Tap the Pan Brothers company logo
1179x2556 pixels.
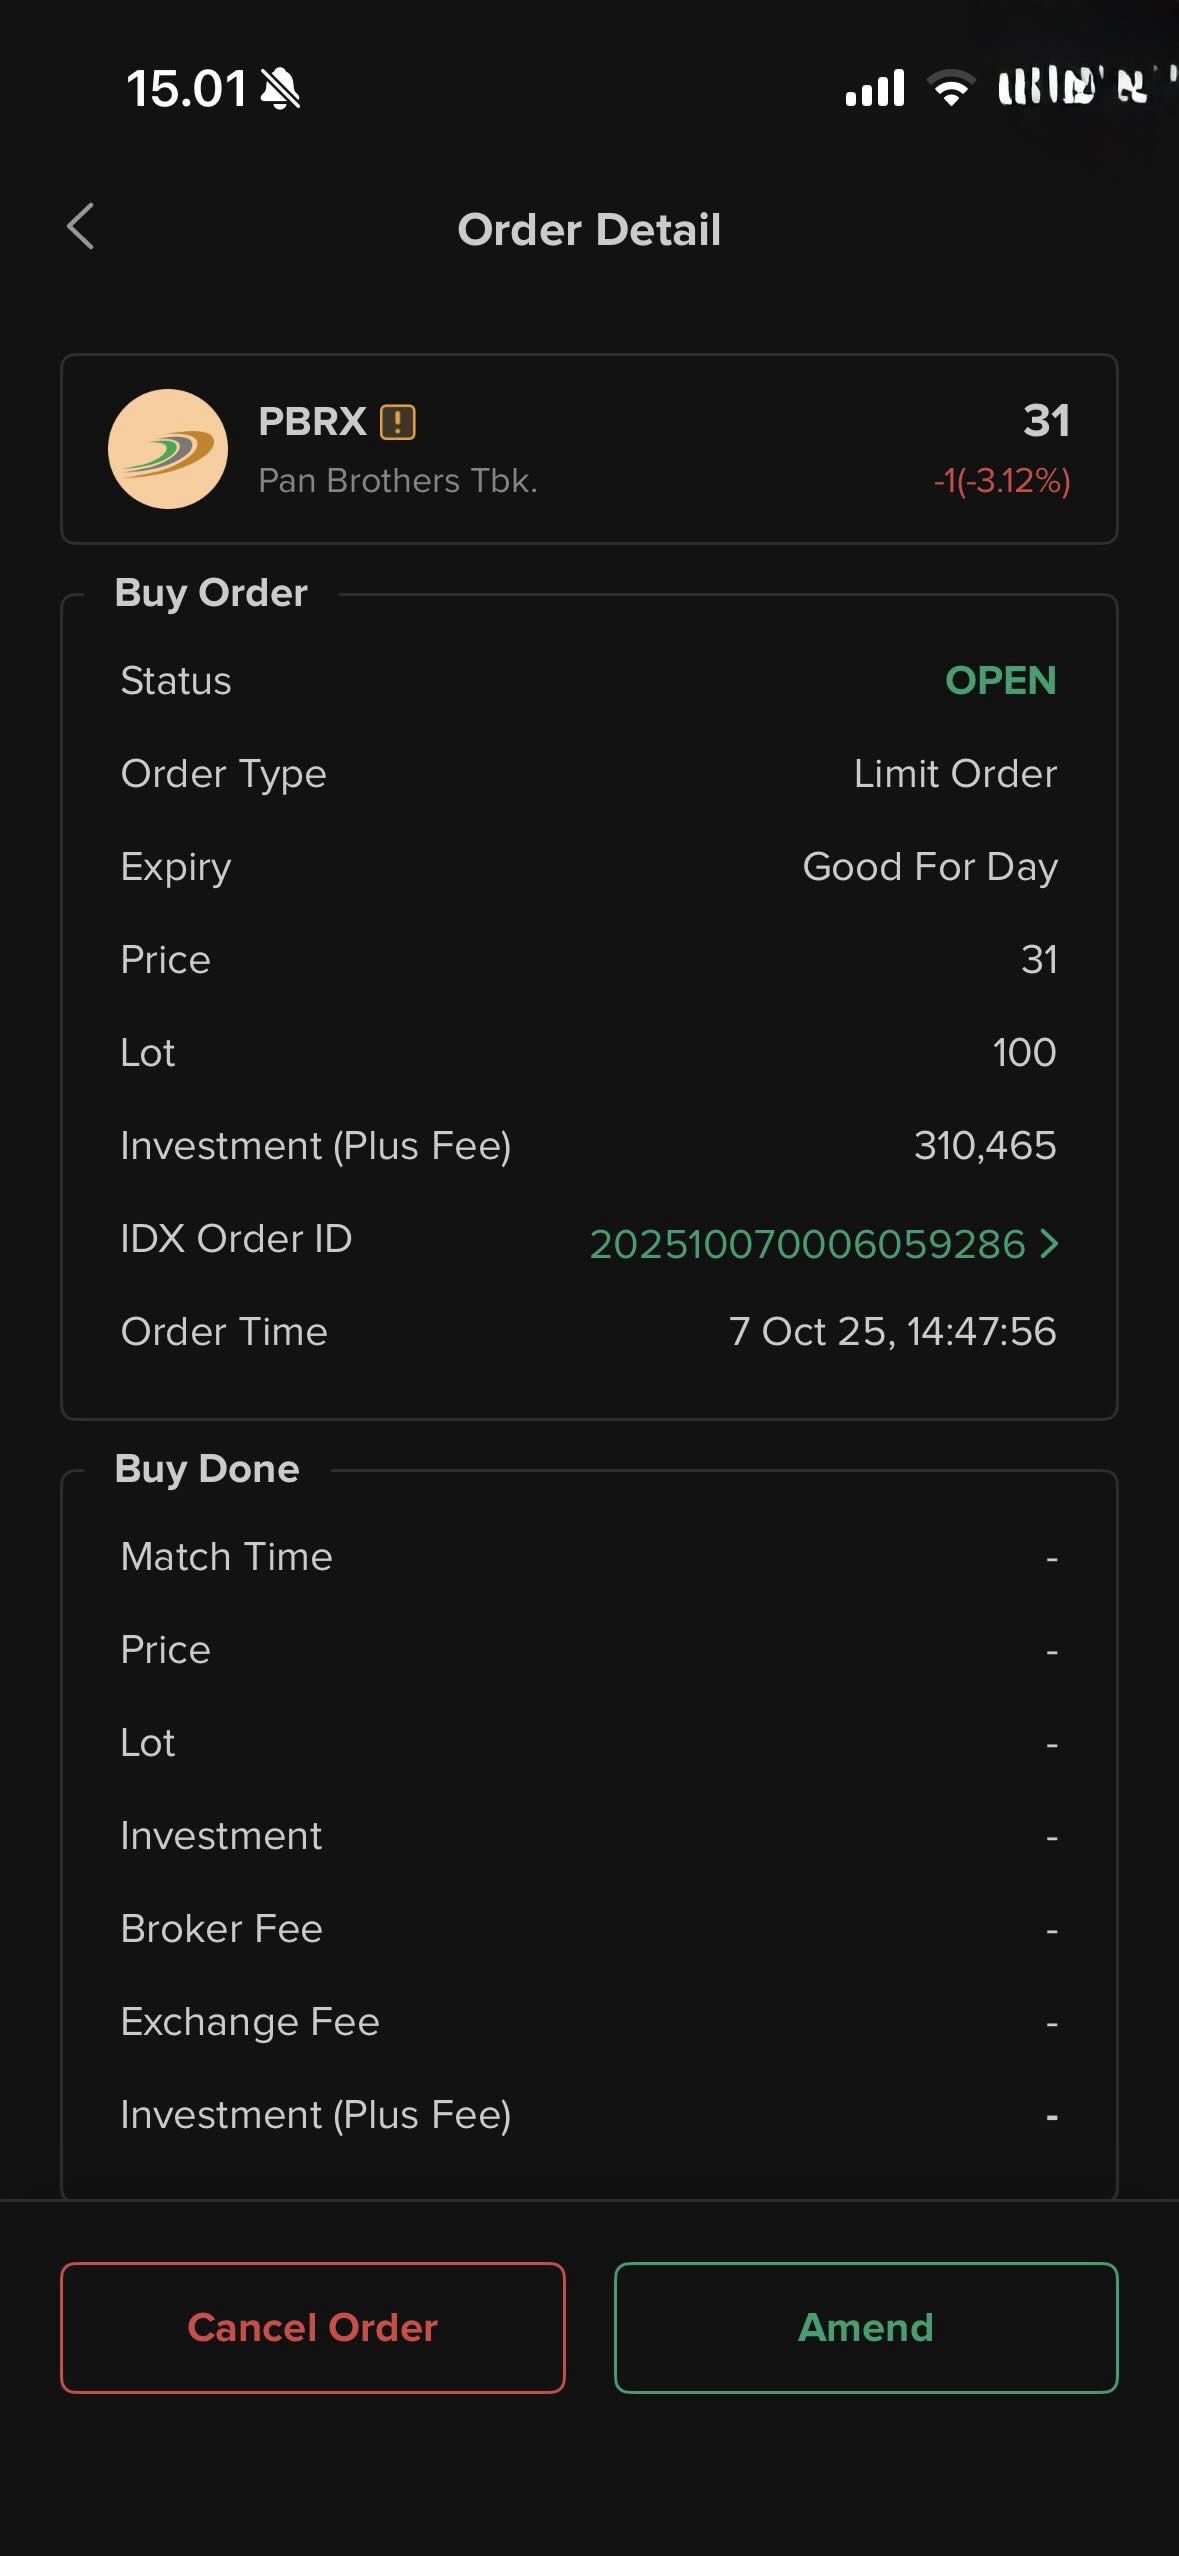168,449
